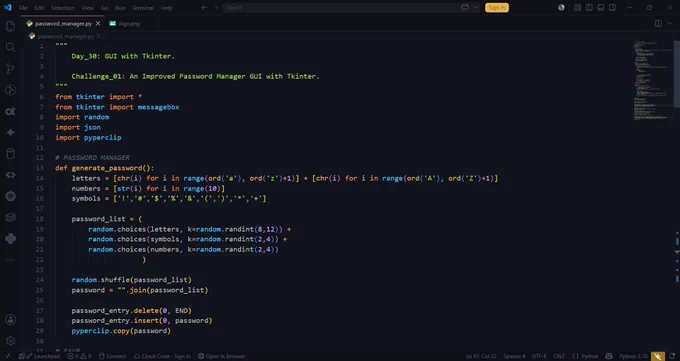
Task: Open the Copilot status icon in status bar
Action: point(609,356)
